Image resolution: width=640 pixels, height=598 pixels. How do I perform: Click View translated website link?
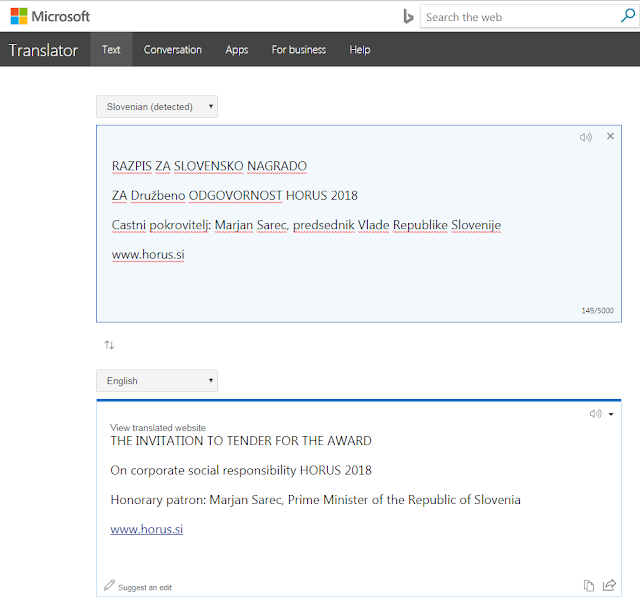click(158, 427)
